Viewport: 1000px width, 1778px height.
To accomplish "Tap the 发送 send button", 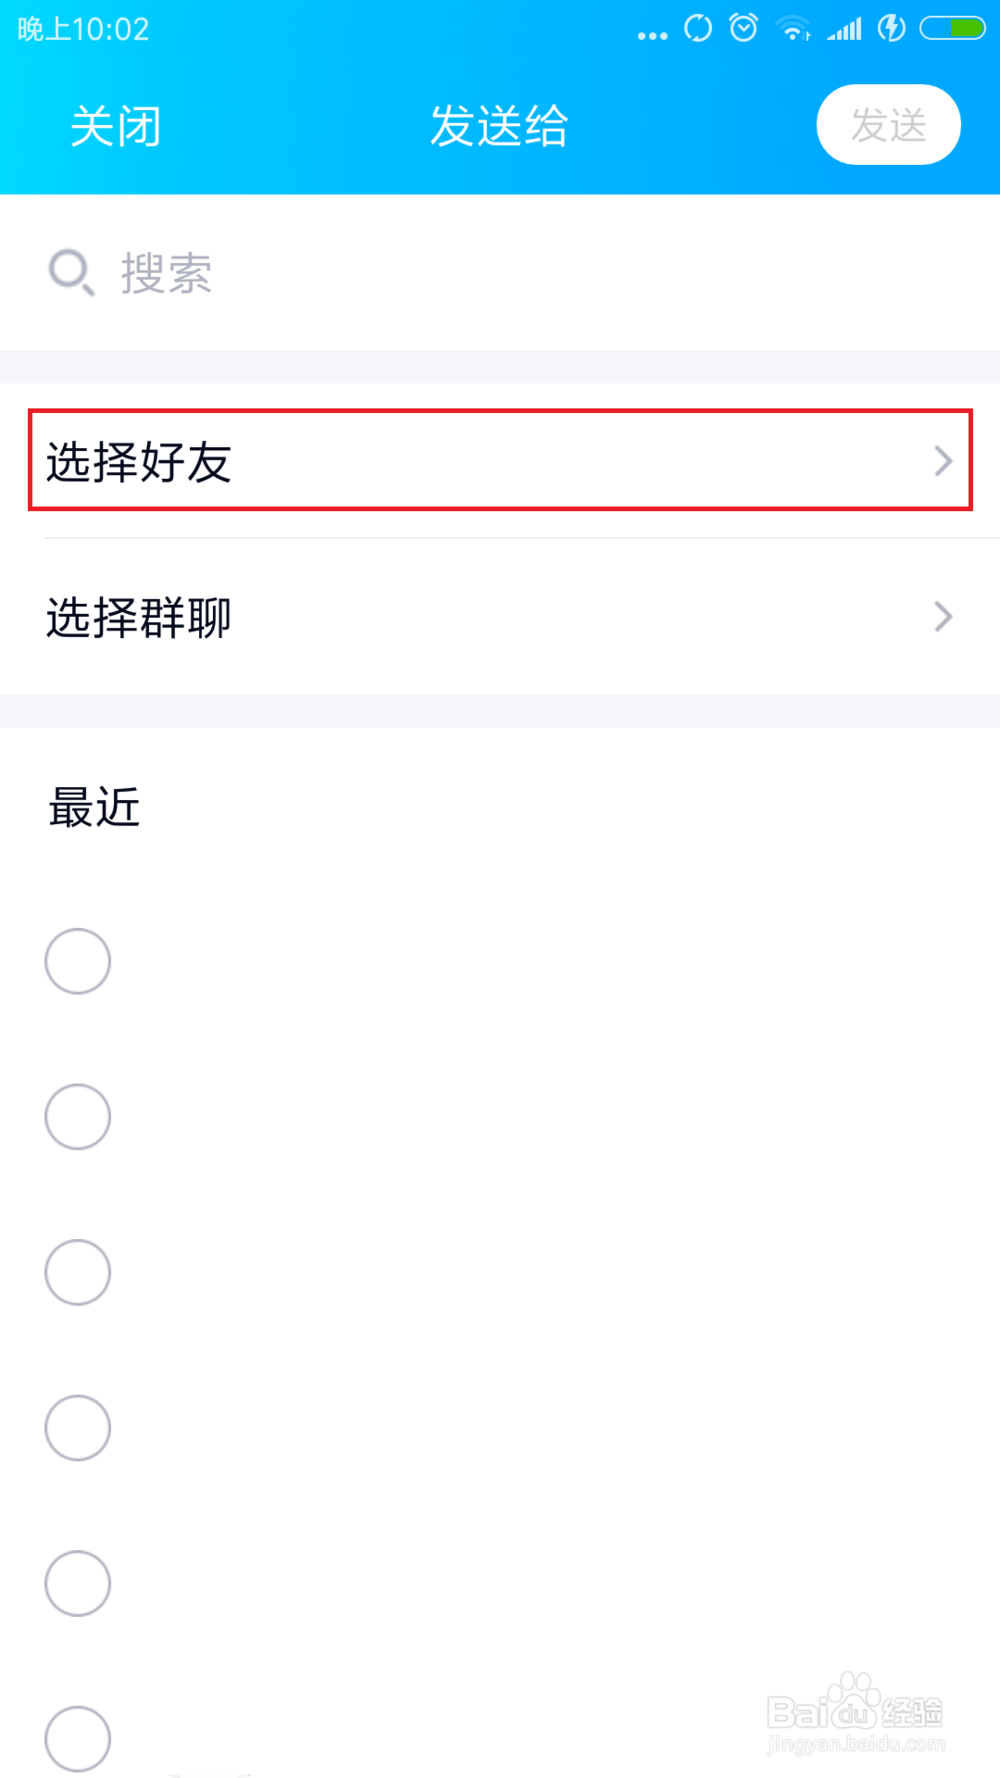I will 888,125.
